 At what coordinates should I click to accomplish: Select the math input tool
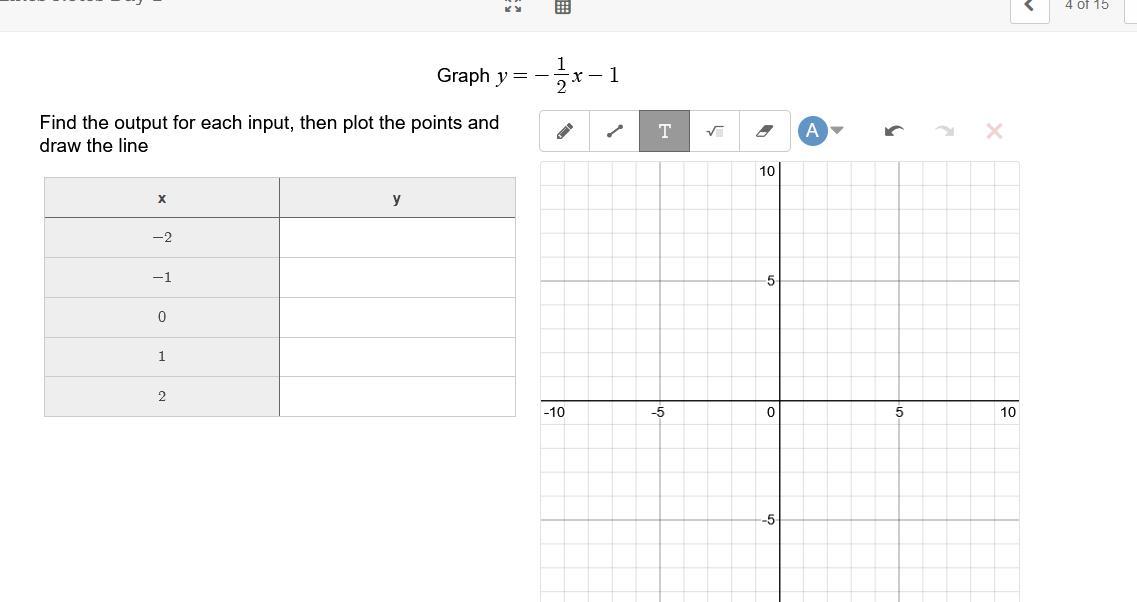pyautogui.click(x=714, y=131)
